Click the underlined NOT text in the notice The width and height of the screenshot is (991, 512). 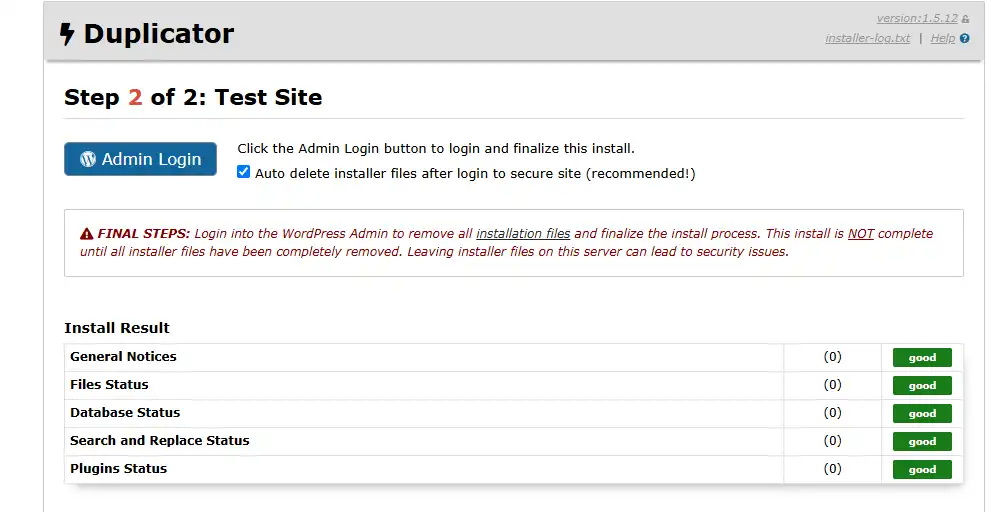[861, 233]
